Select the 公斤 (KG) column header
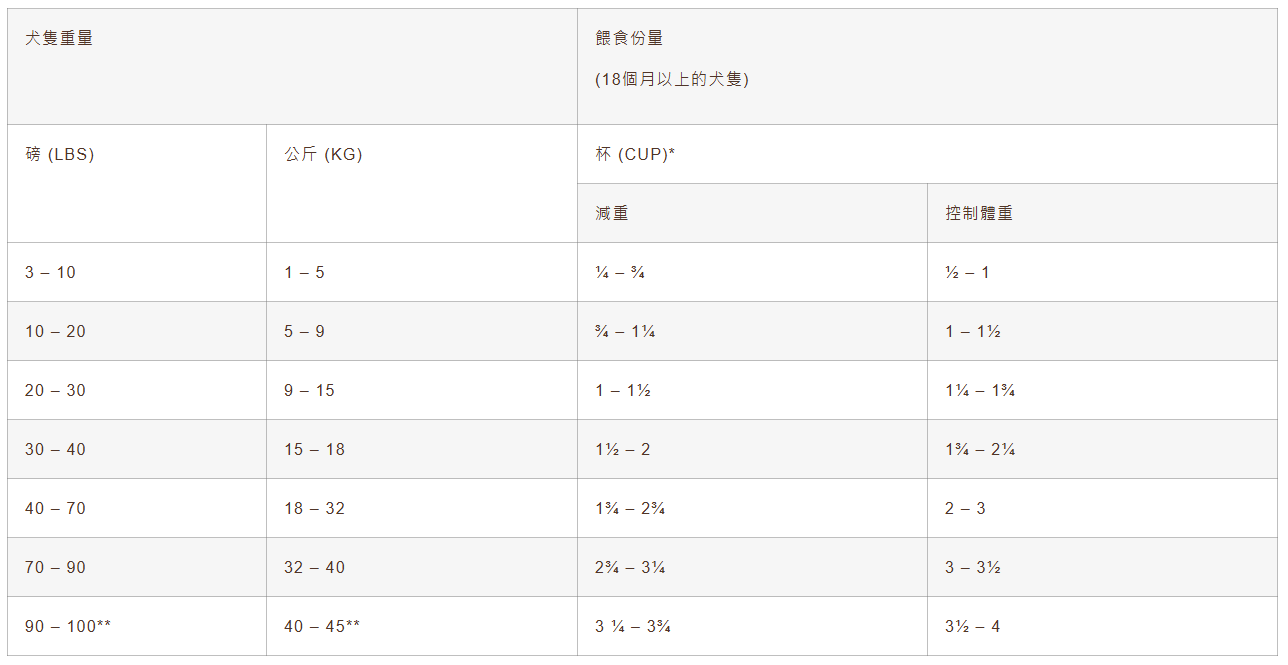 (323, 155)
